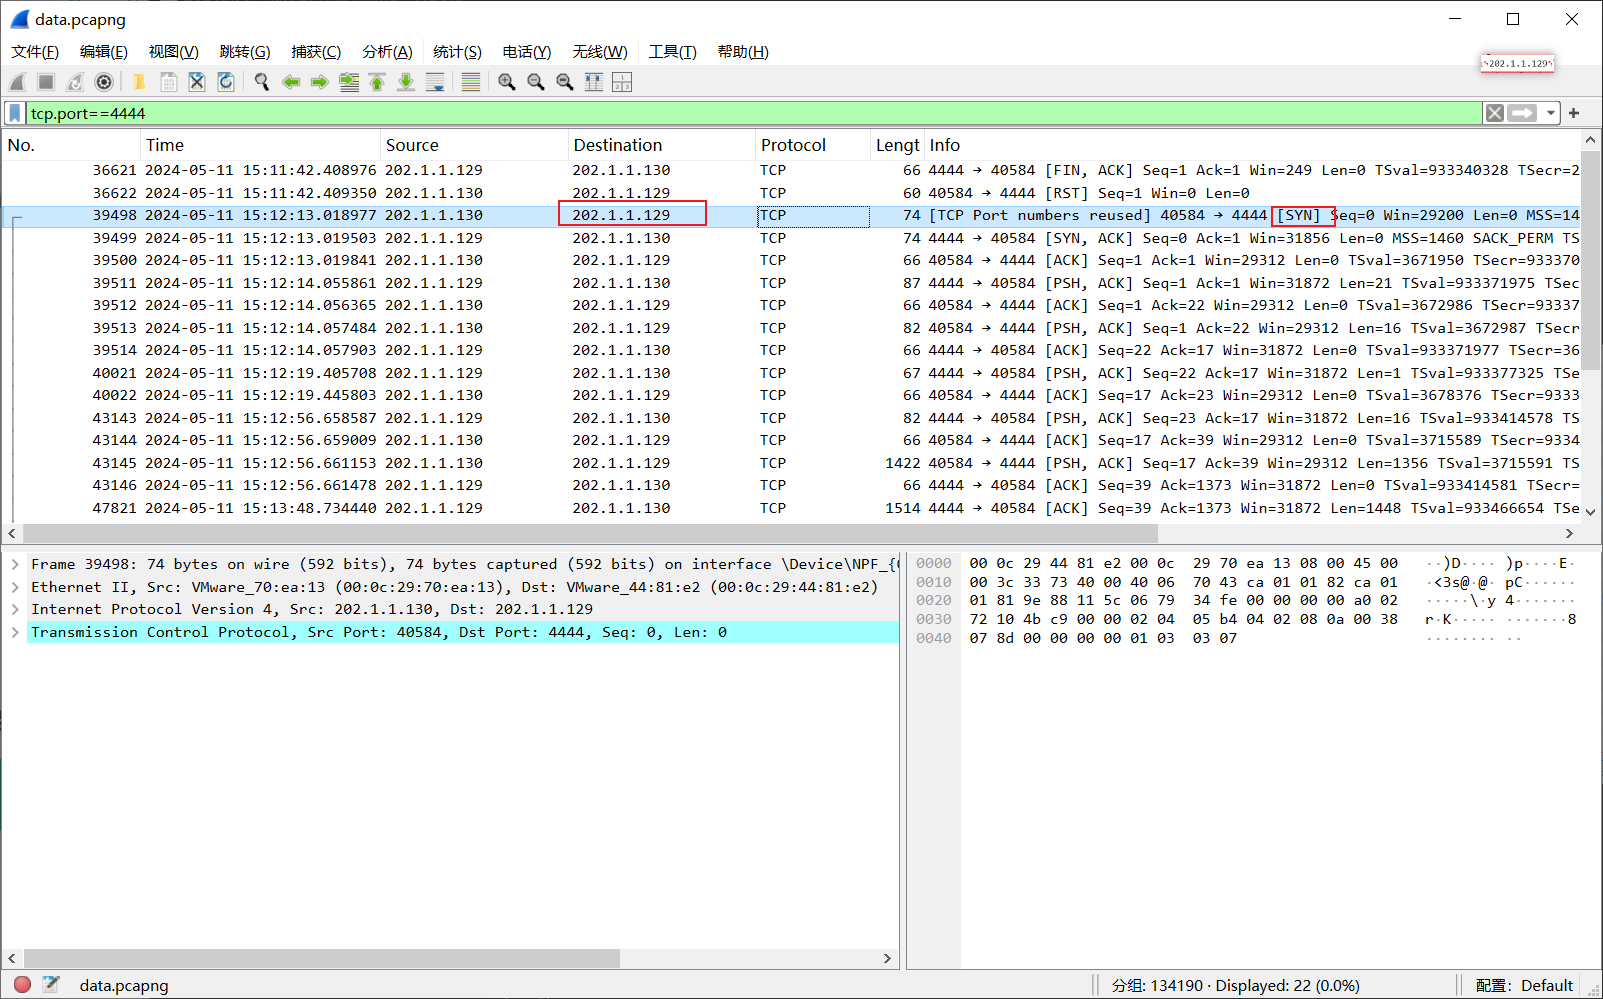The width and height of the screenshot is (1603, 999).
Task: Toggle packet list colorization
Action: [471, 82]
